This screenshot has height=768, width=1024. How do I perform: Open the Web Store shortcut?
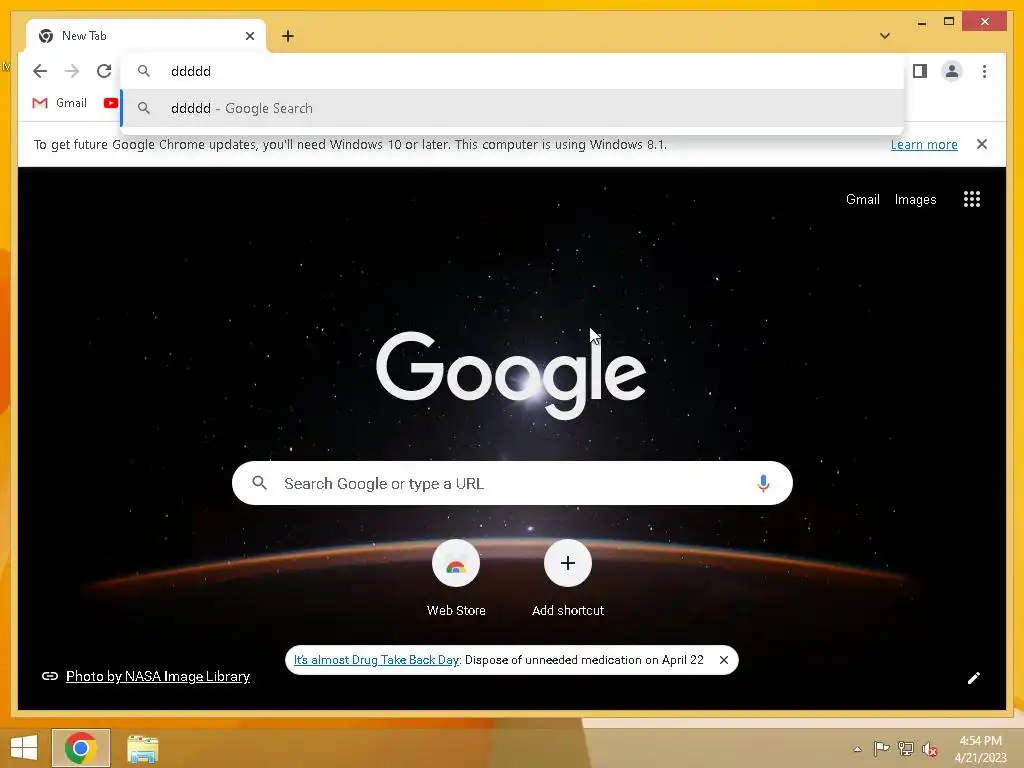[456, 579]
